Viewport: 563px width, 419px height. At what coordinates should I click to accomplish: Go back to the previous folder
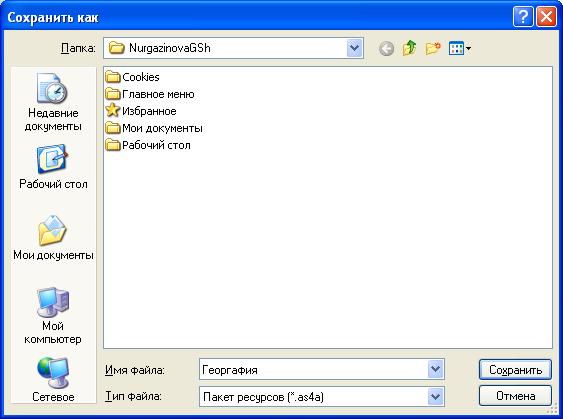tap(386, 48)
